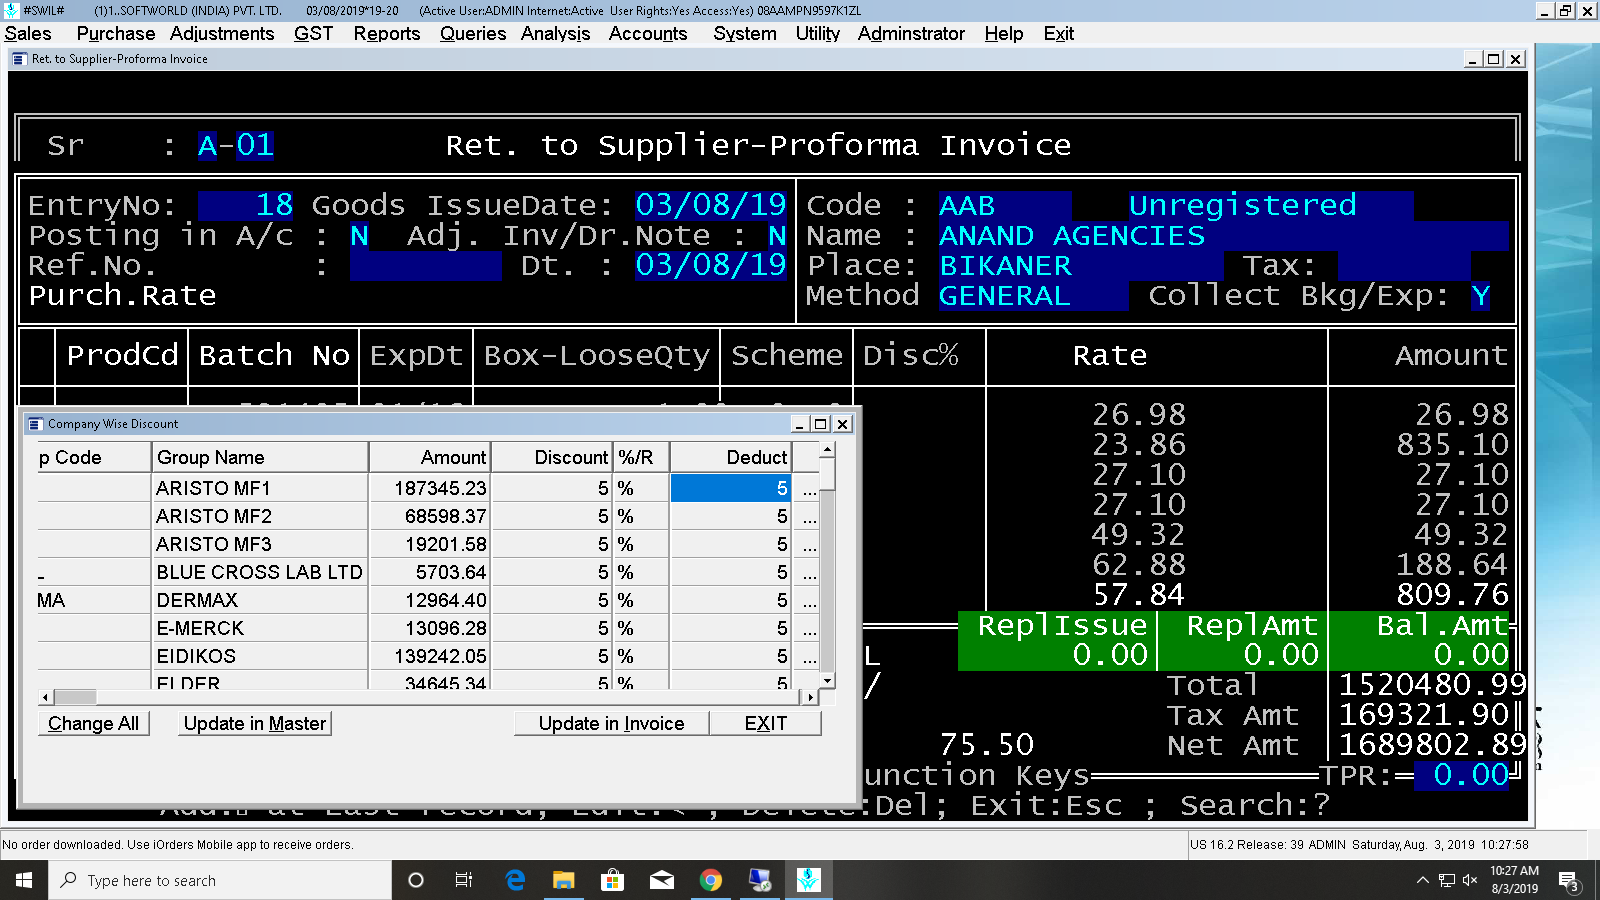The height and width of the screenshot is (900, 1600).
Task: Open ellipsis button for ARISTO MF3 row
Action: (810, 544)
